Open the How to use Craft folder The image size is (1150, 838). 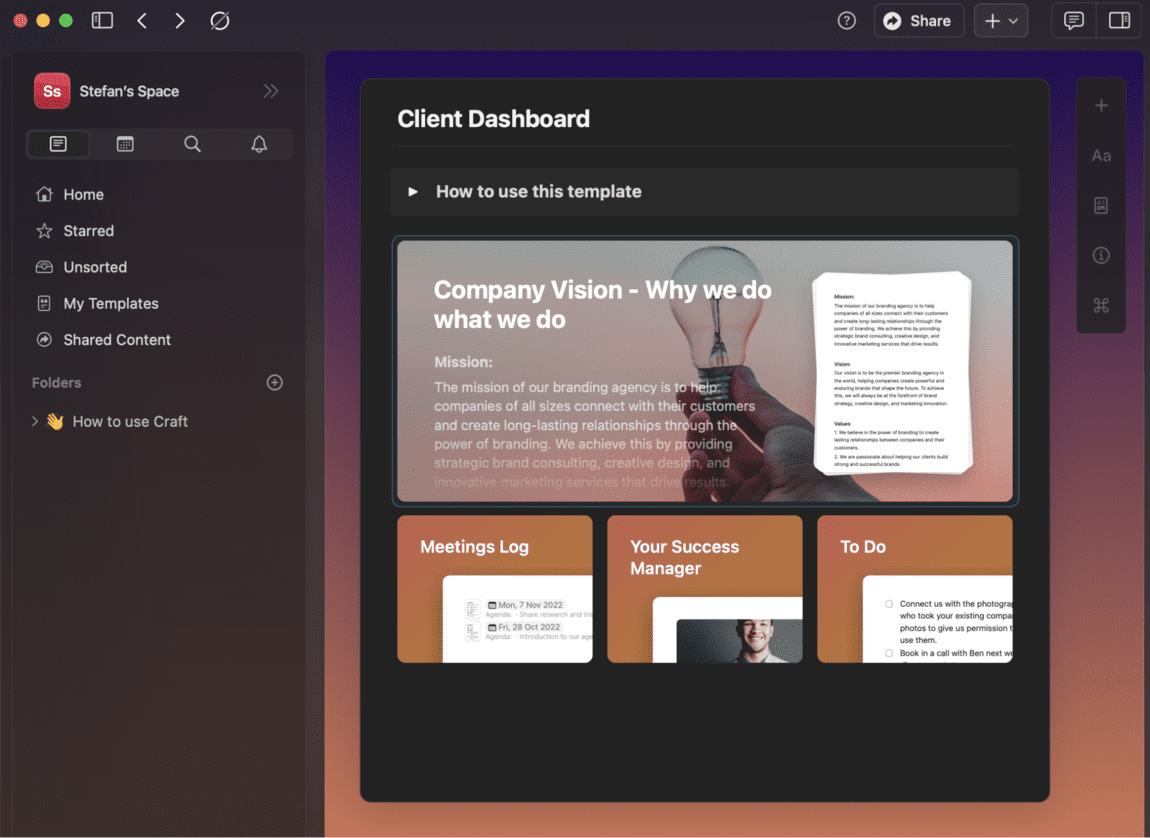[x=130, y=422]
